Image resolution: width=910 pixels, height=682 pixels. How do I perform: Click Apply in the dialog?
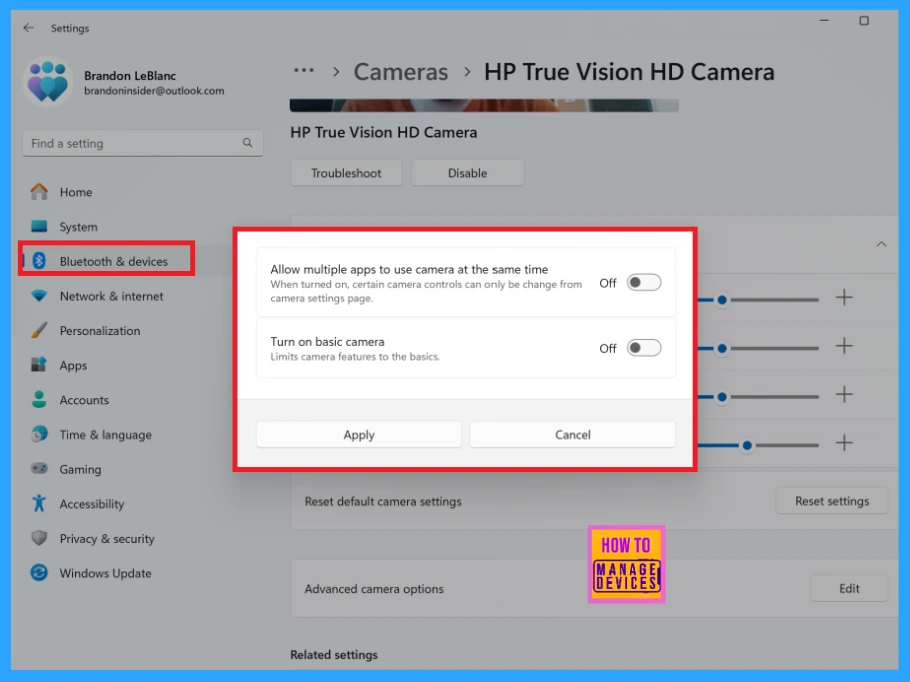tap(359, 435)
